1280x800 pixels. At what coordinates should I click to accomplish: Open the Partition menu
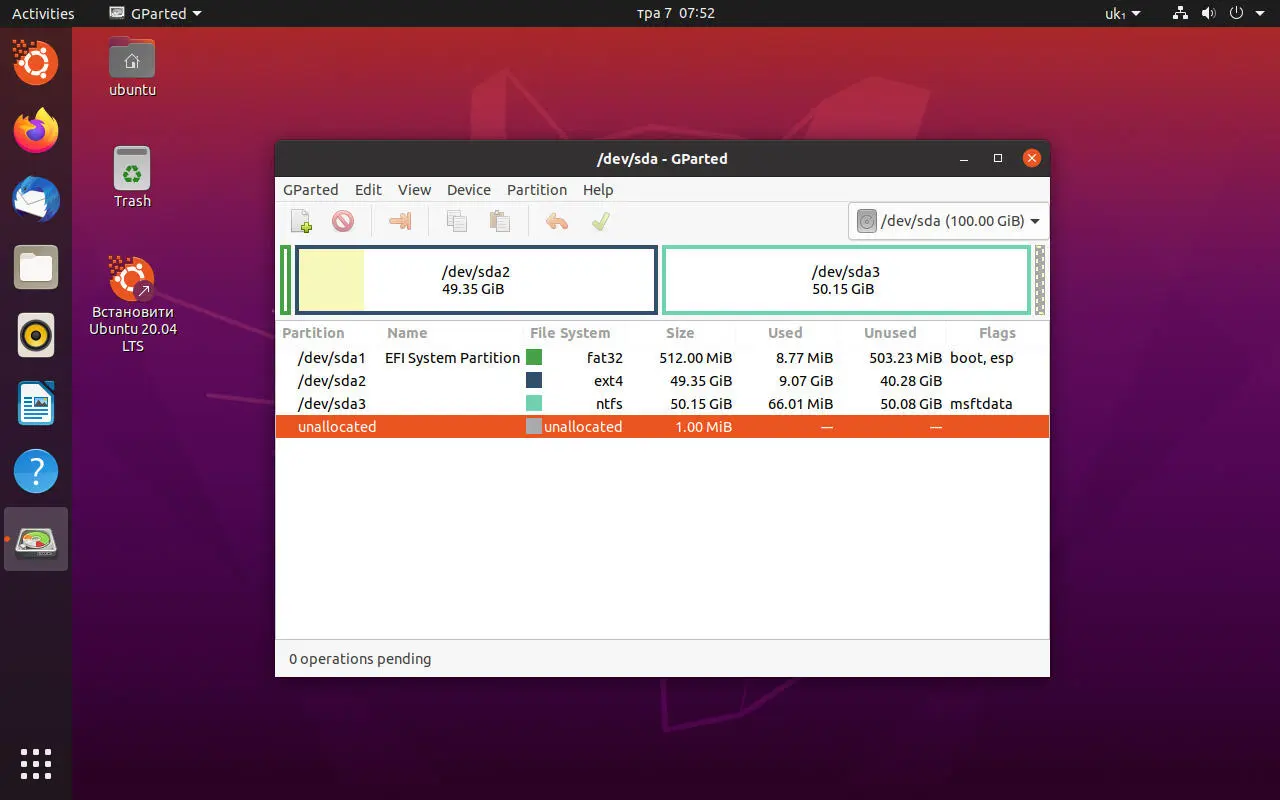coord(537,189)
